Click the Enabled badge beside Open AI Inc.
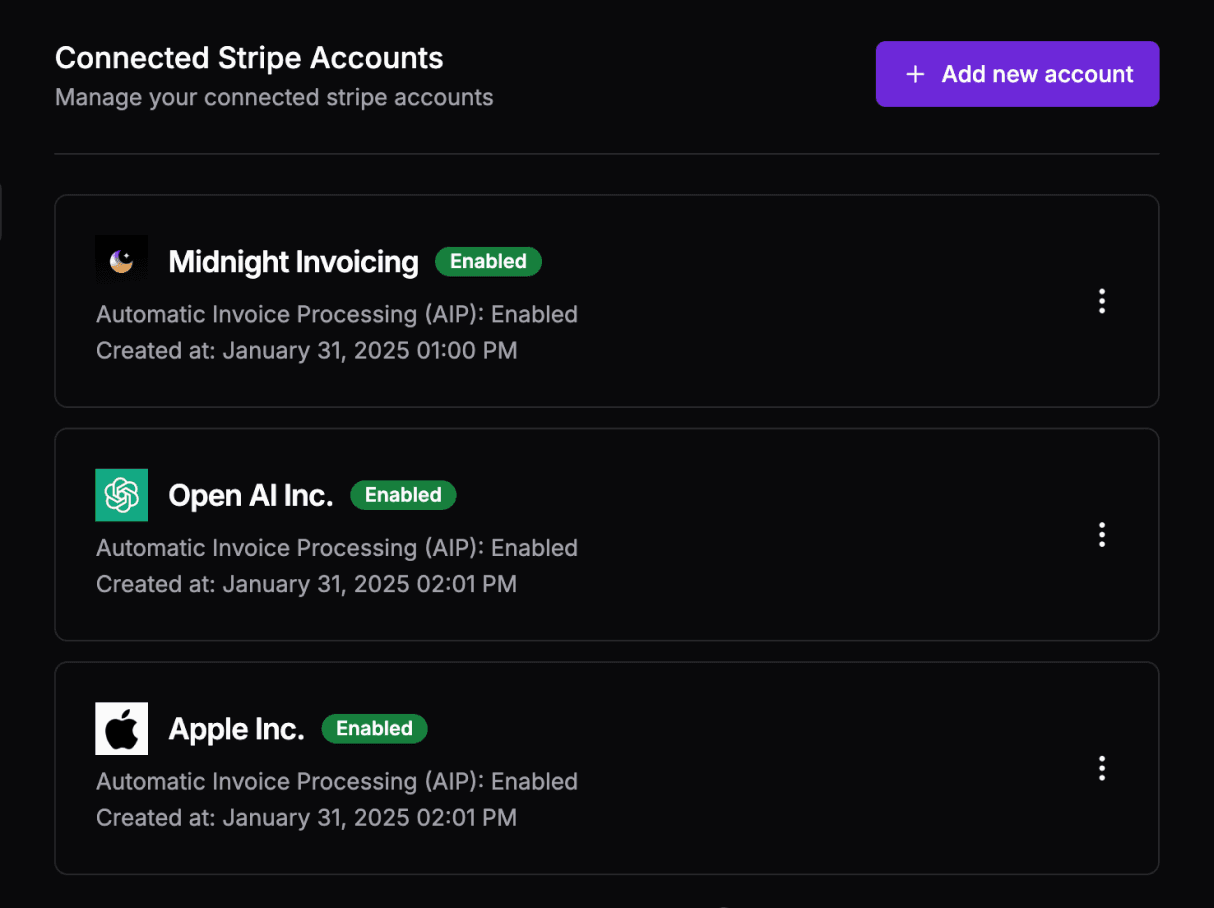Image resolution: width=1214 pixels, height=908 pixels. [403, 495]
